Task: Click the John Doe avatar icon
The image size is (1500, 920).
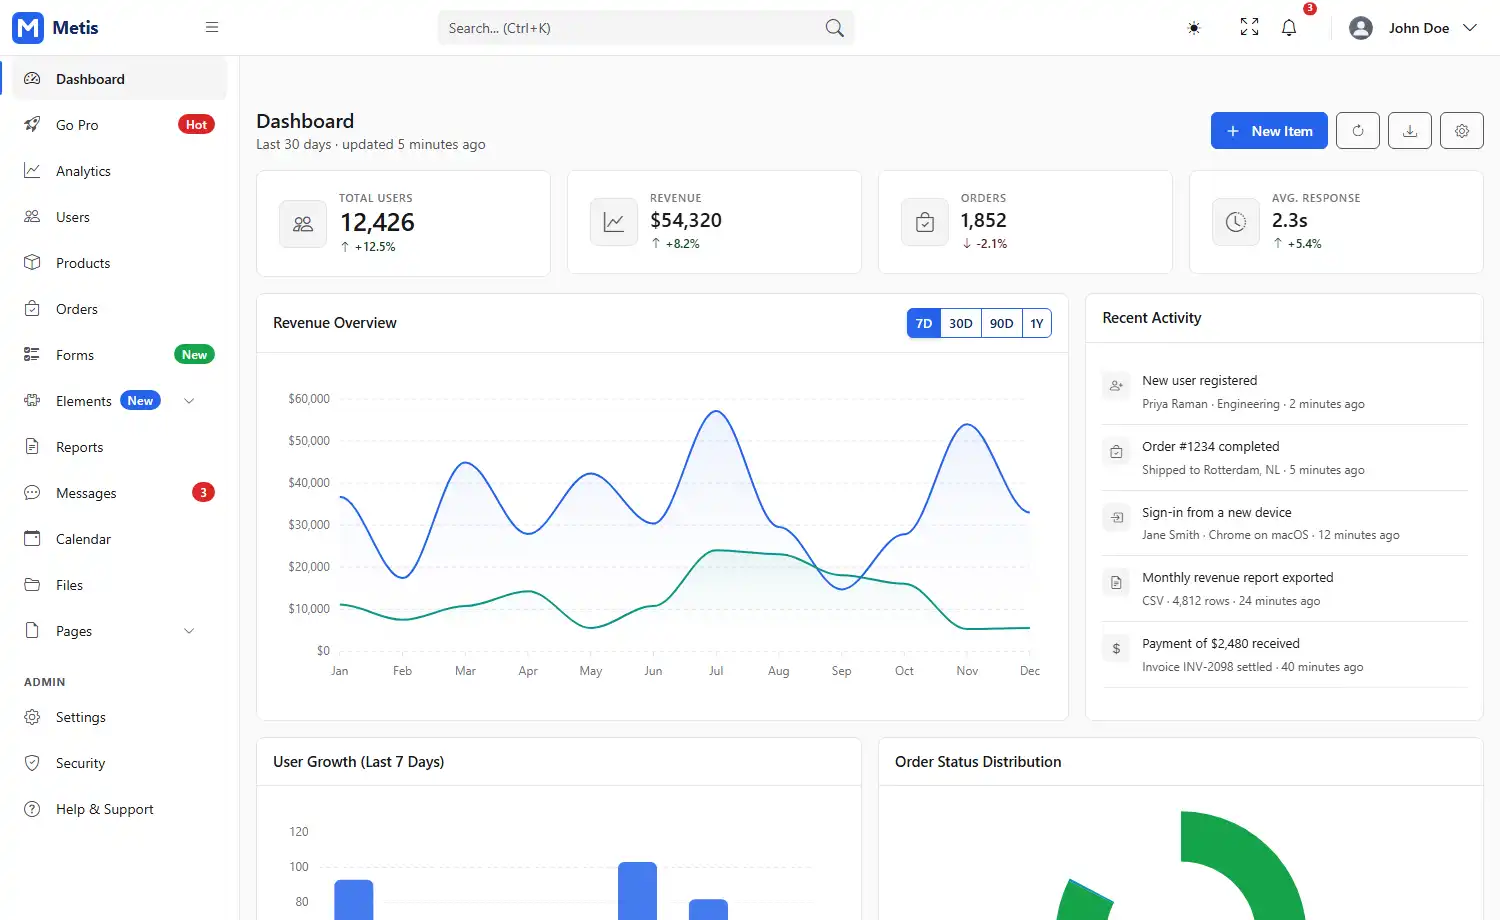Action: coord(1361,28)
